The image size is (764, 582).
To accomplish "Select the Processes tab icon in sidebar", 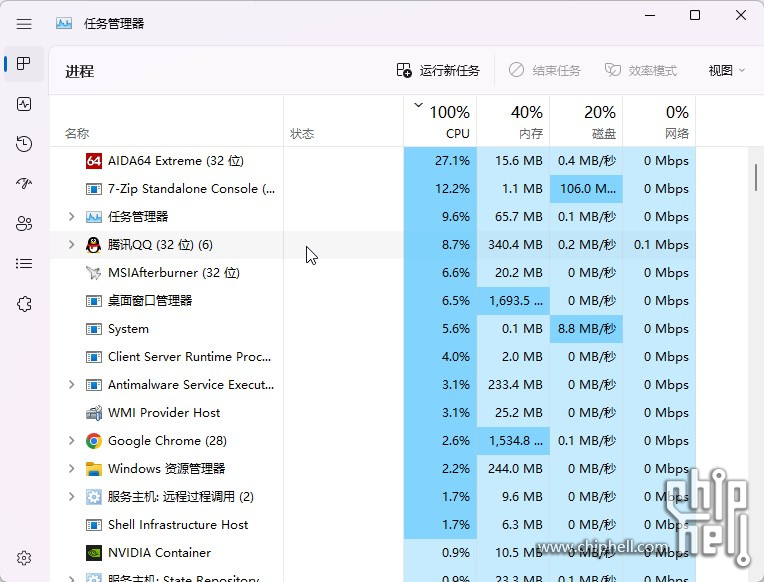I will [23, 63].
